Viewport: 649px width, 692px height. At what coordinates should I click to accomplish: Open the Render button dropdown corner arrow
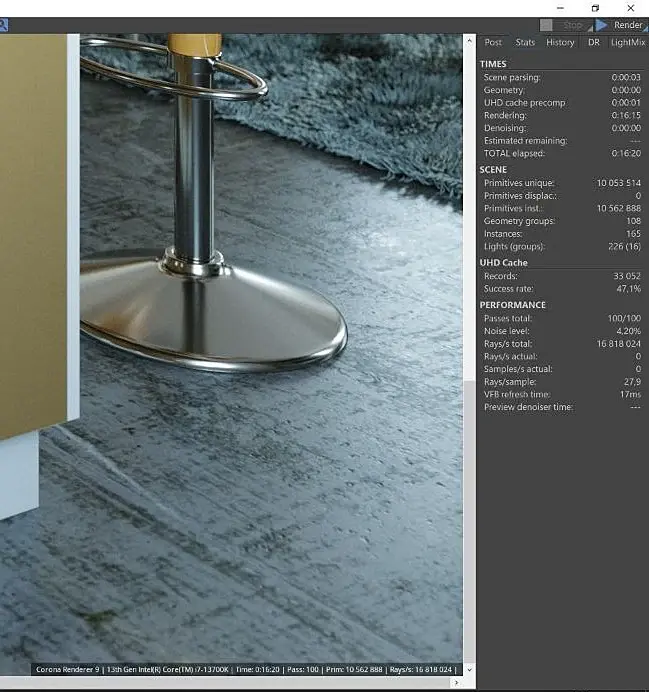tap(645, 29)
